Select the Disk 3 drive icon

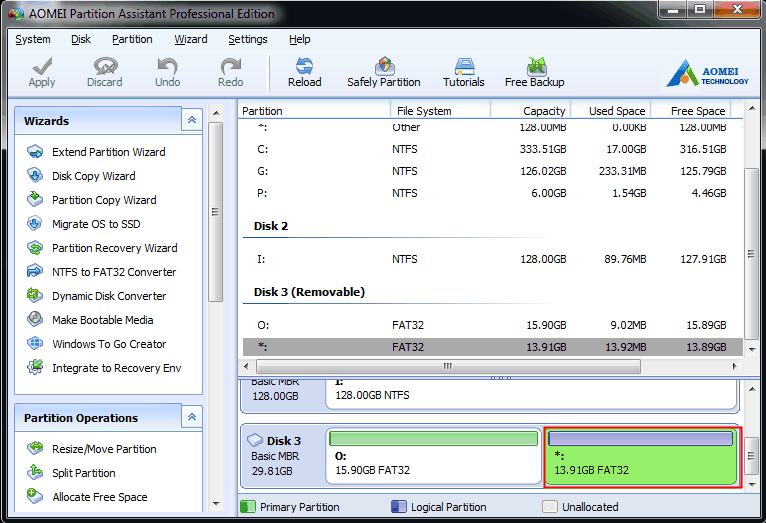coord(255,440)
